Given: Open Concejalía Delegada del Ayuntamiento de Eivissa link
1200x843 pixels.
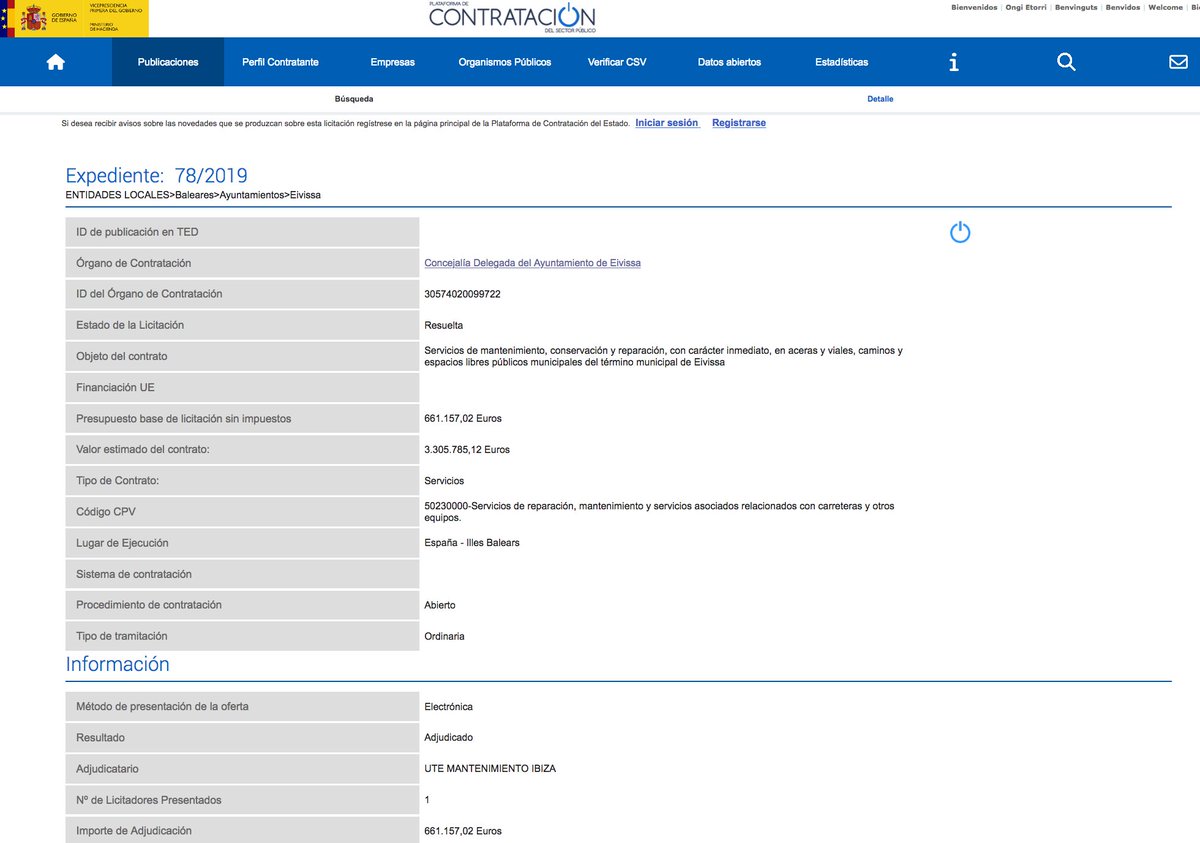Looking at the screenshot, I should click(532, 263).
